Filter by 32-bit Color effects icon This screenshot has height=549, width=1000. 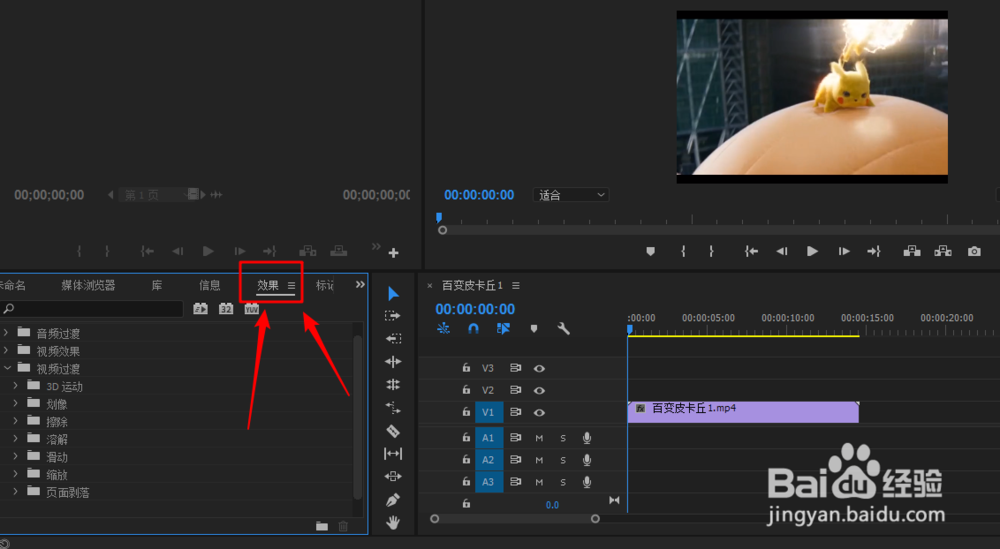(x=226, y=309)
